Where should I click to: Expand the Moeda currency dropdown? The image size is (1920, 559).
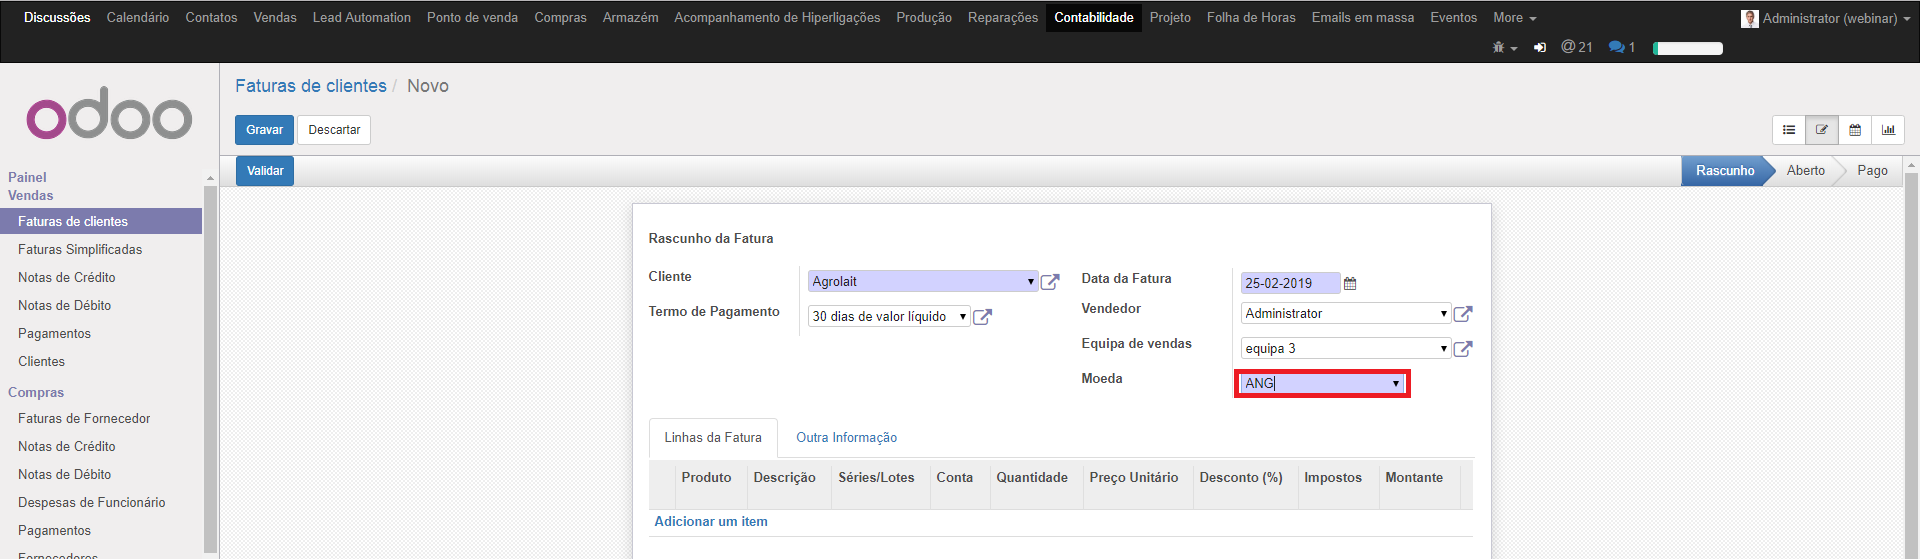[x=1395, y=384]
